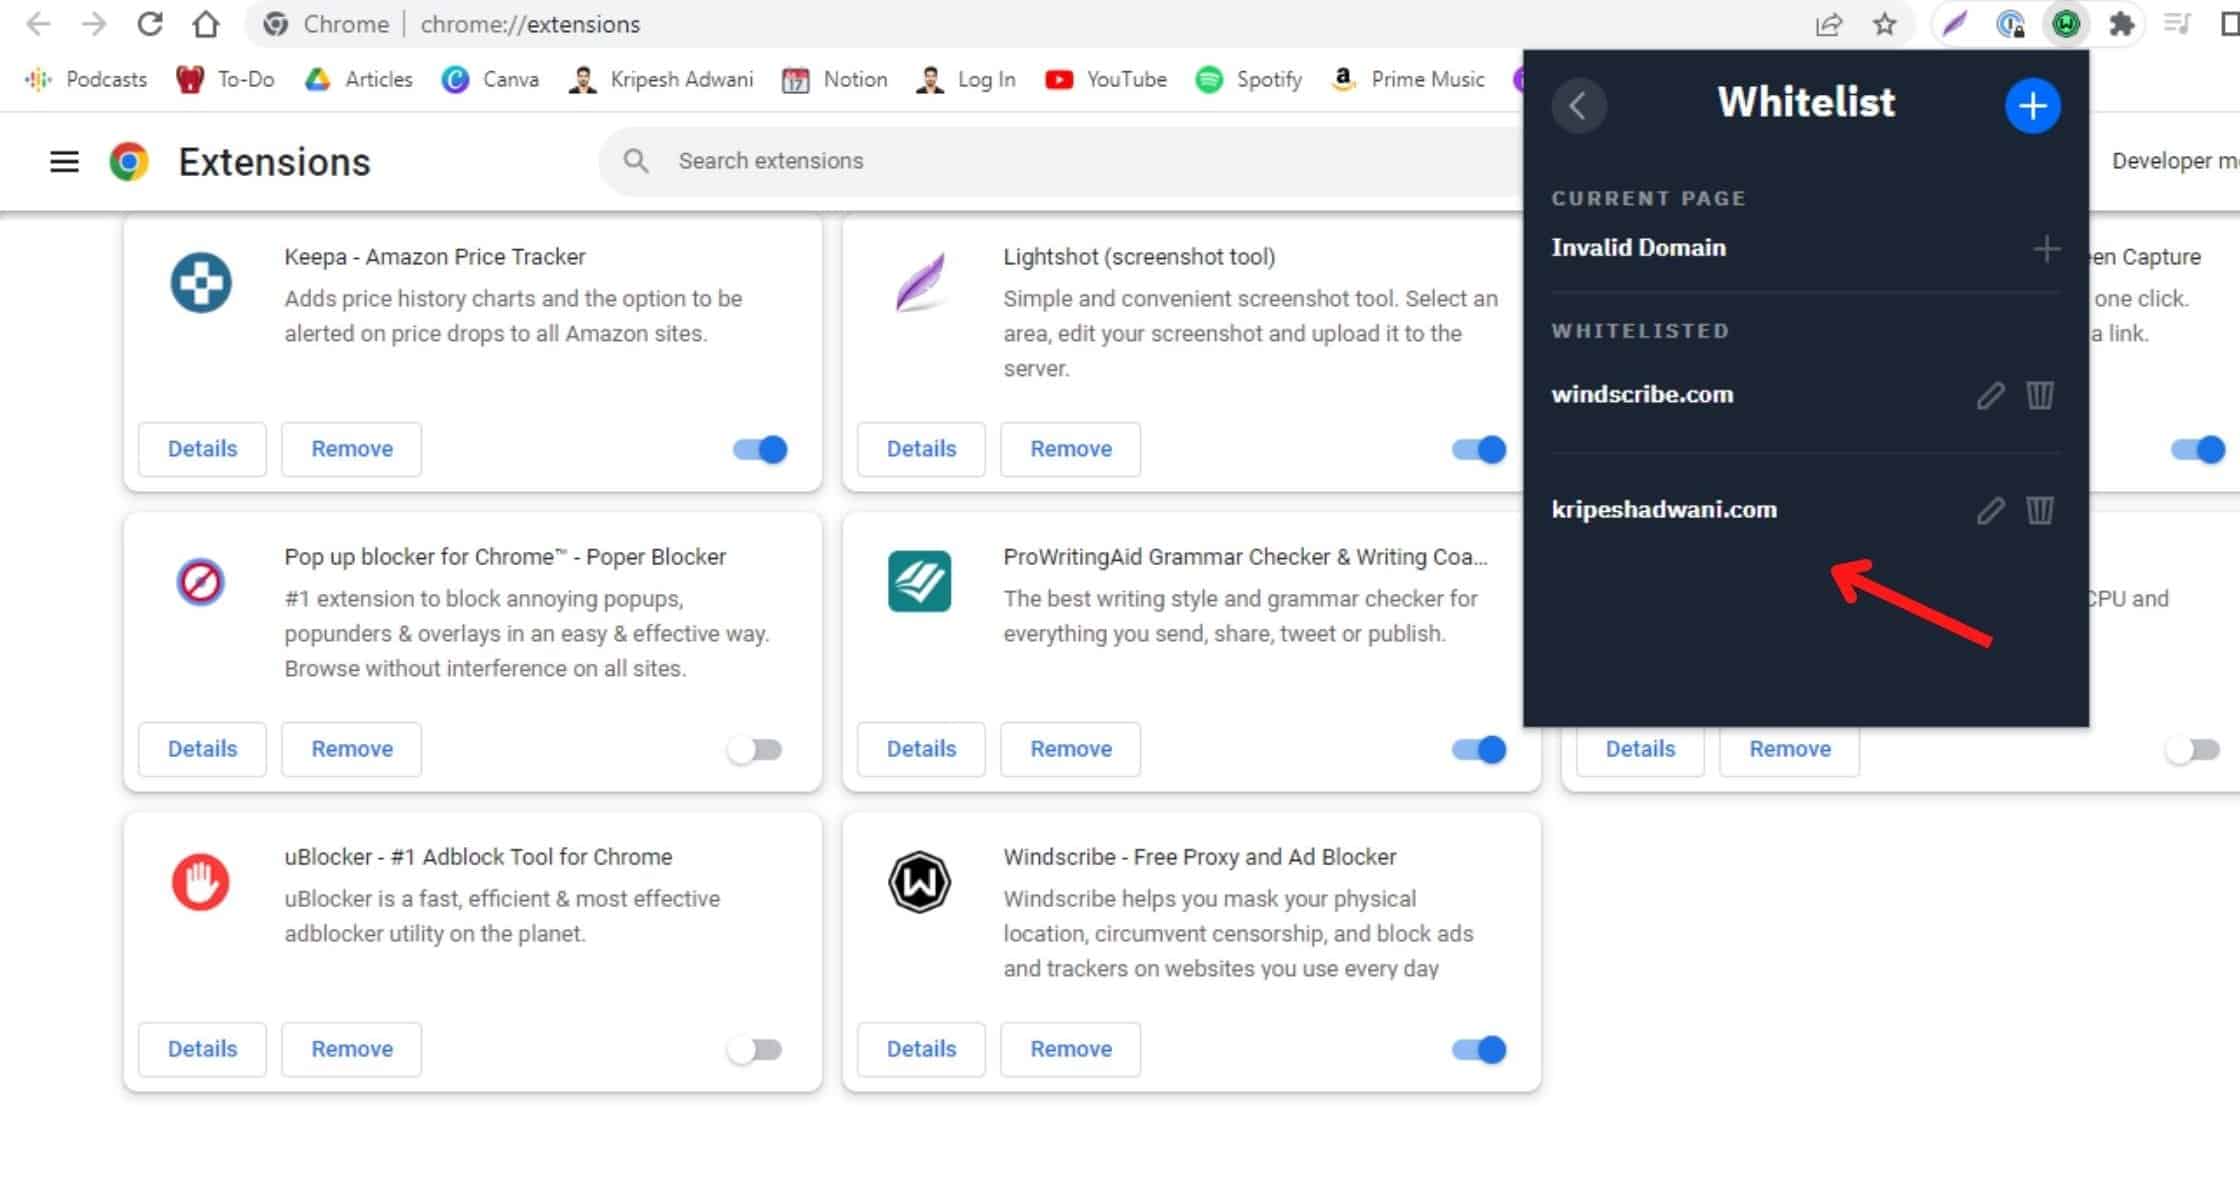Enable the uBlocker adblock extension
This screenshot has width=2240, height=1193.
point(755,1049)
